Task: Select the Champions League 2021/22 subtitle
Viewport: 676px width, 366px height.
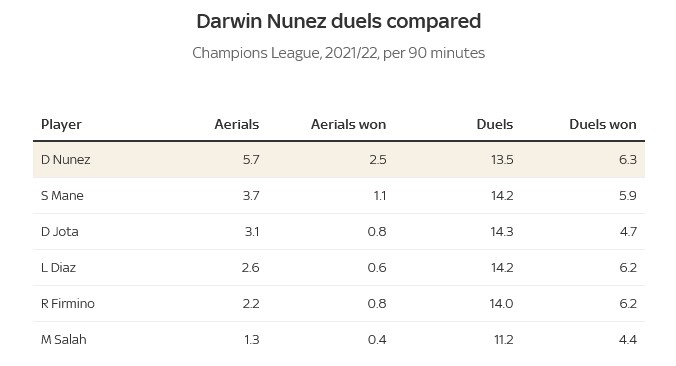Action: click(338, 53)
